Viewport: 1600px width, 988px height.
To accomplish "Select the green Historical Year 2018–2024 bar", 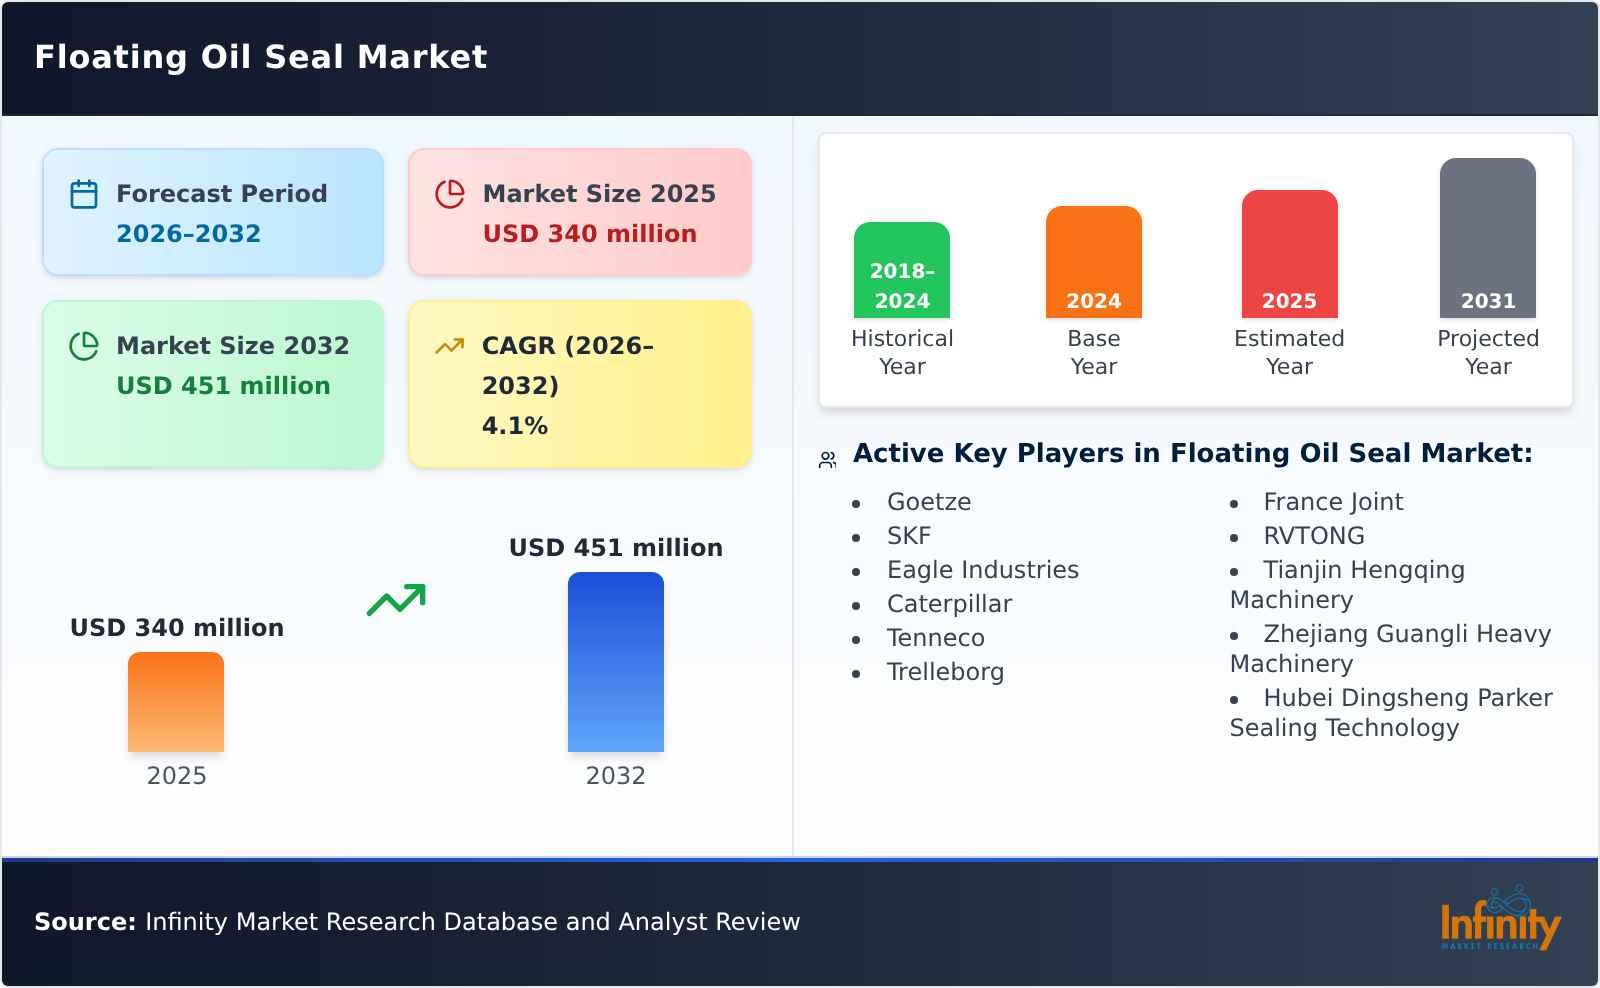I will (x=901, y=270).
